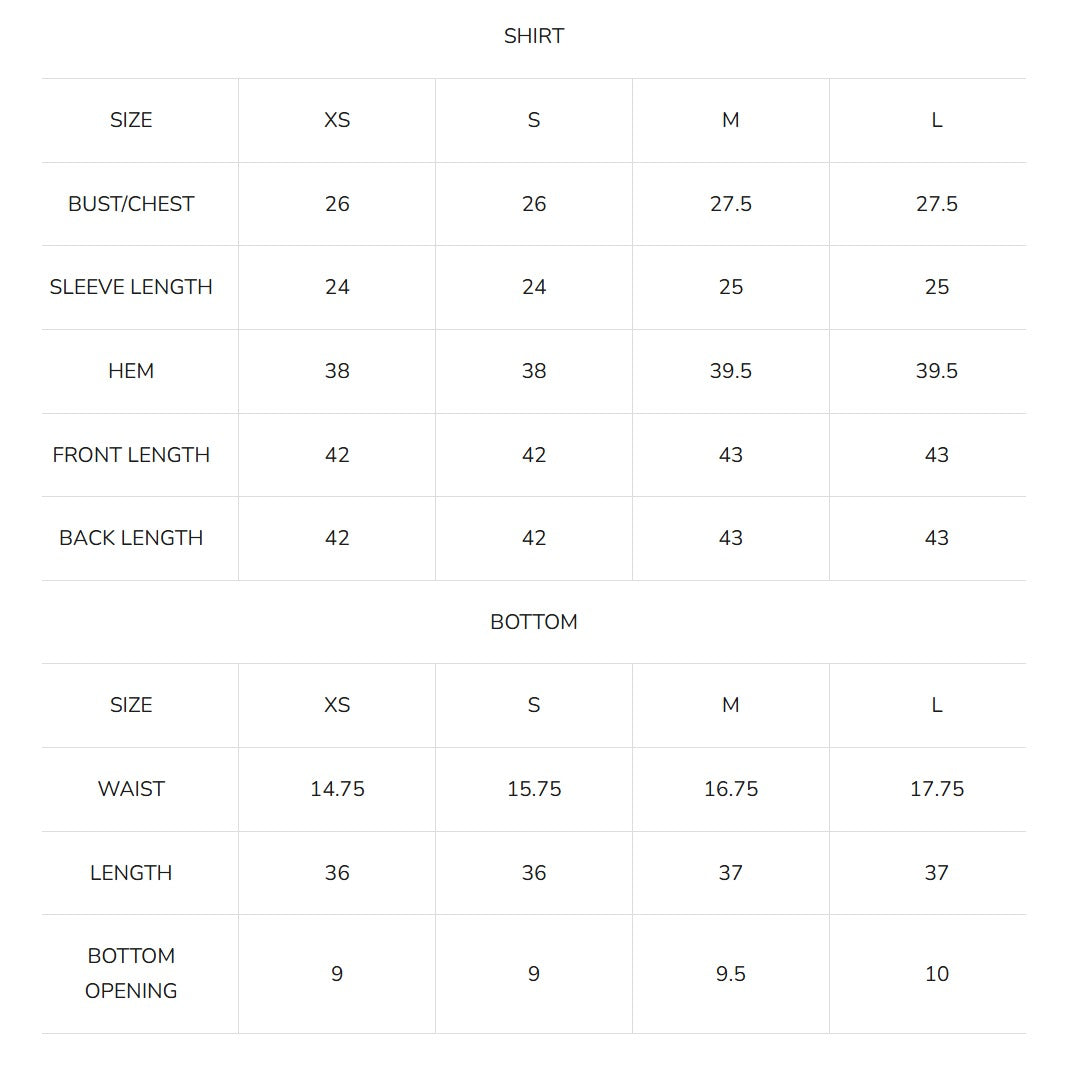This screenshot has width=1067, height=1077.
Task: Select the BOTTOM OPENING row label
Action: point(131,973)
